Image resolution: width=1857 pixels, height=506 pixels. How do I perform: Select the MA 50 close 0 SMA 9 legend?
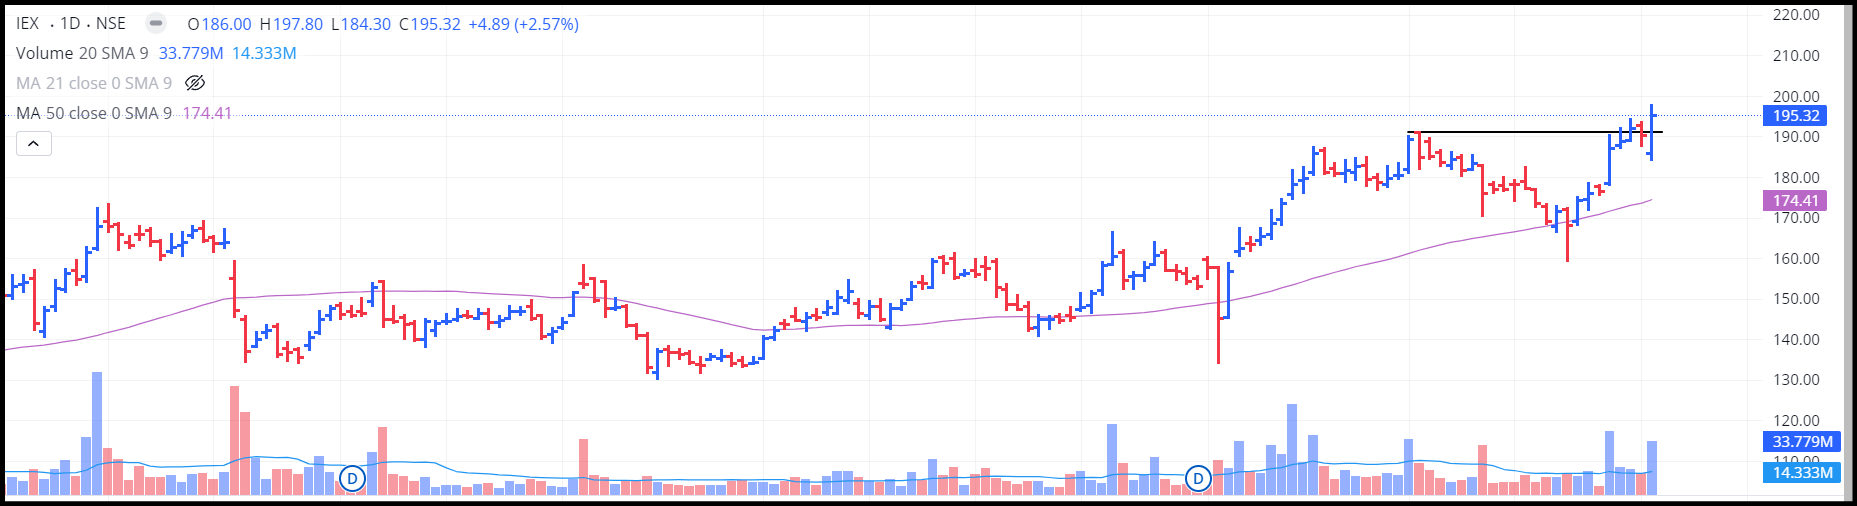tap(94, 113)
